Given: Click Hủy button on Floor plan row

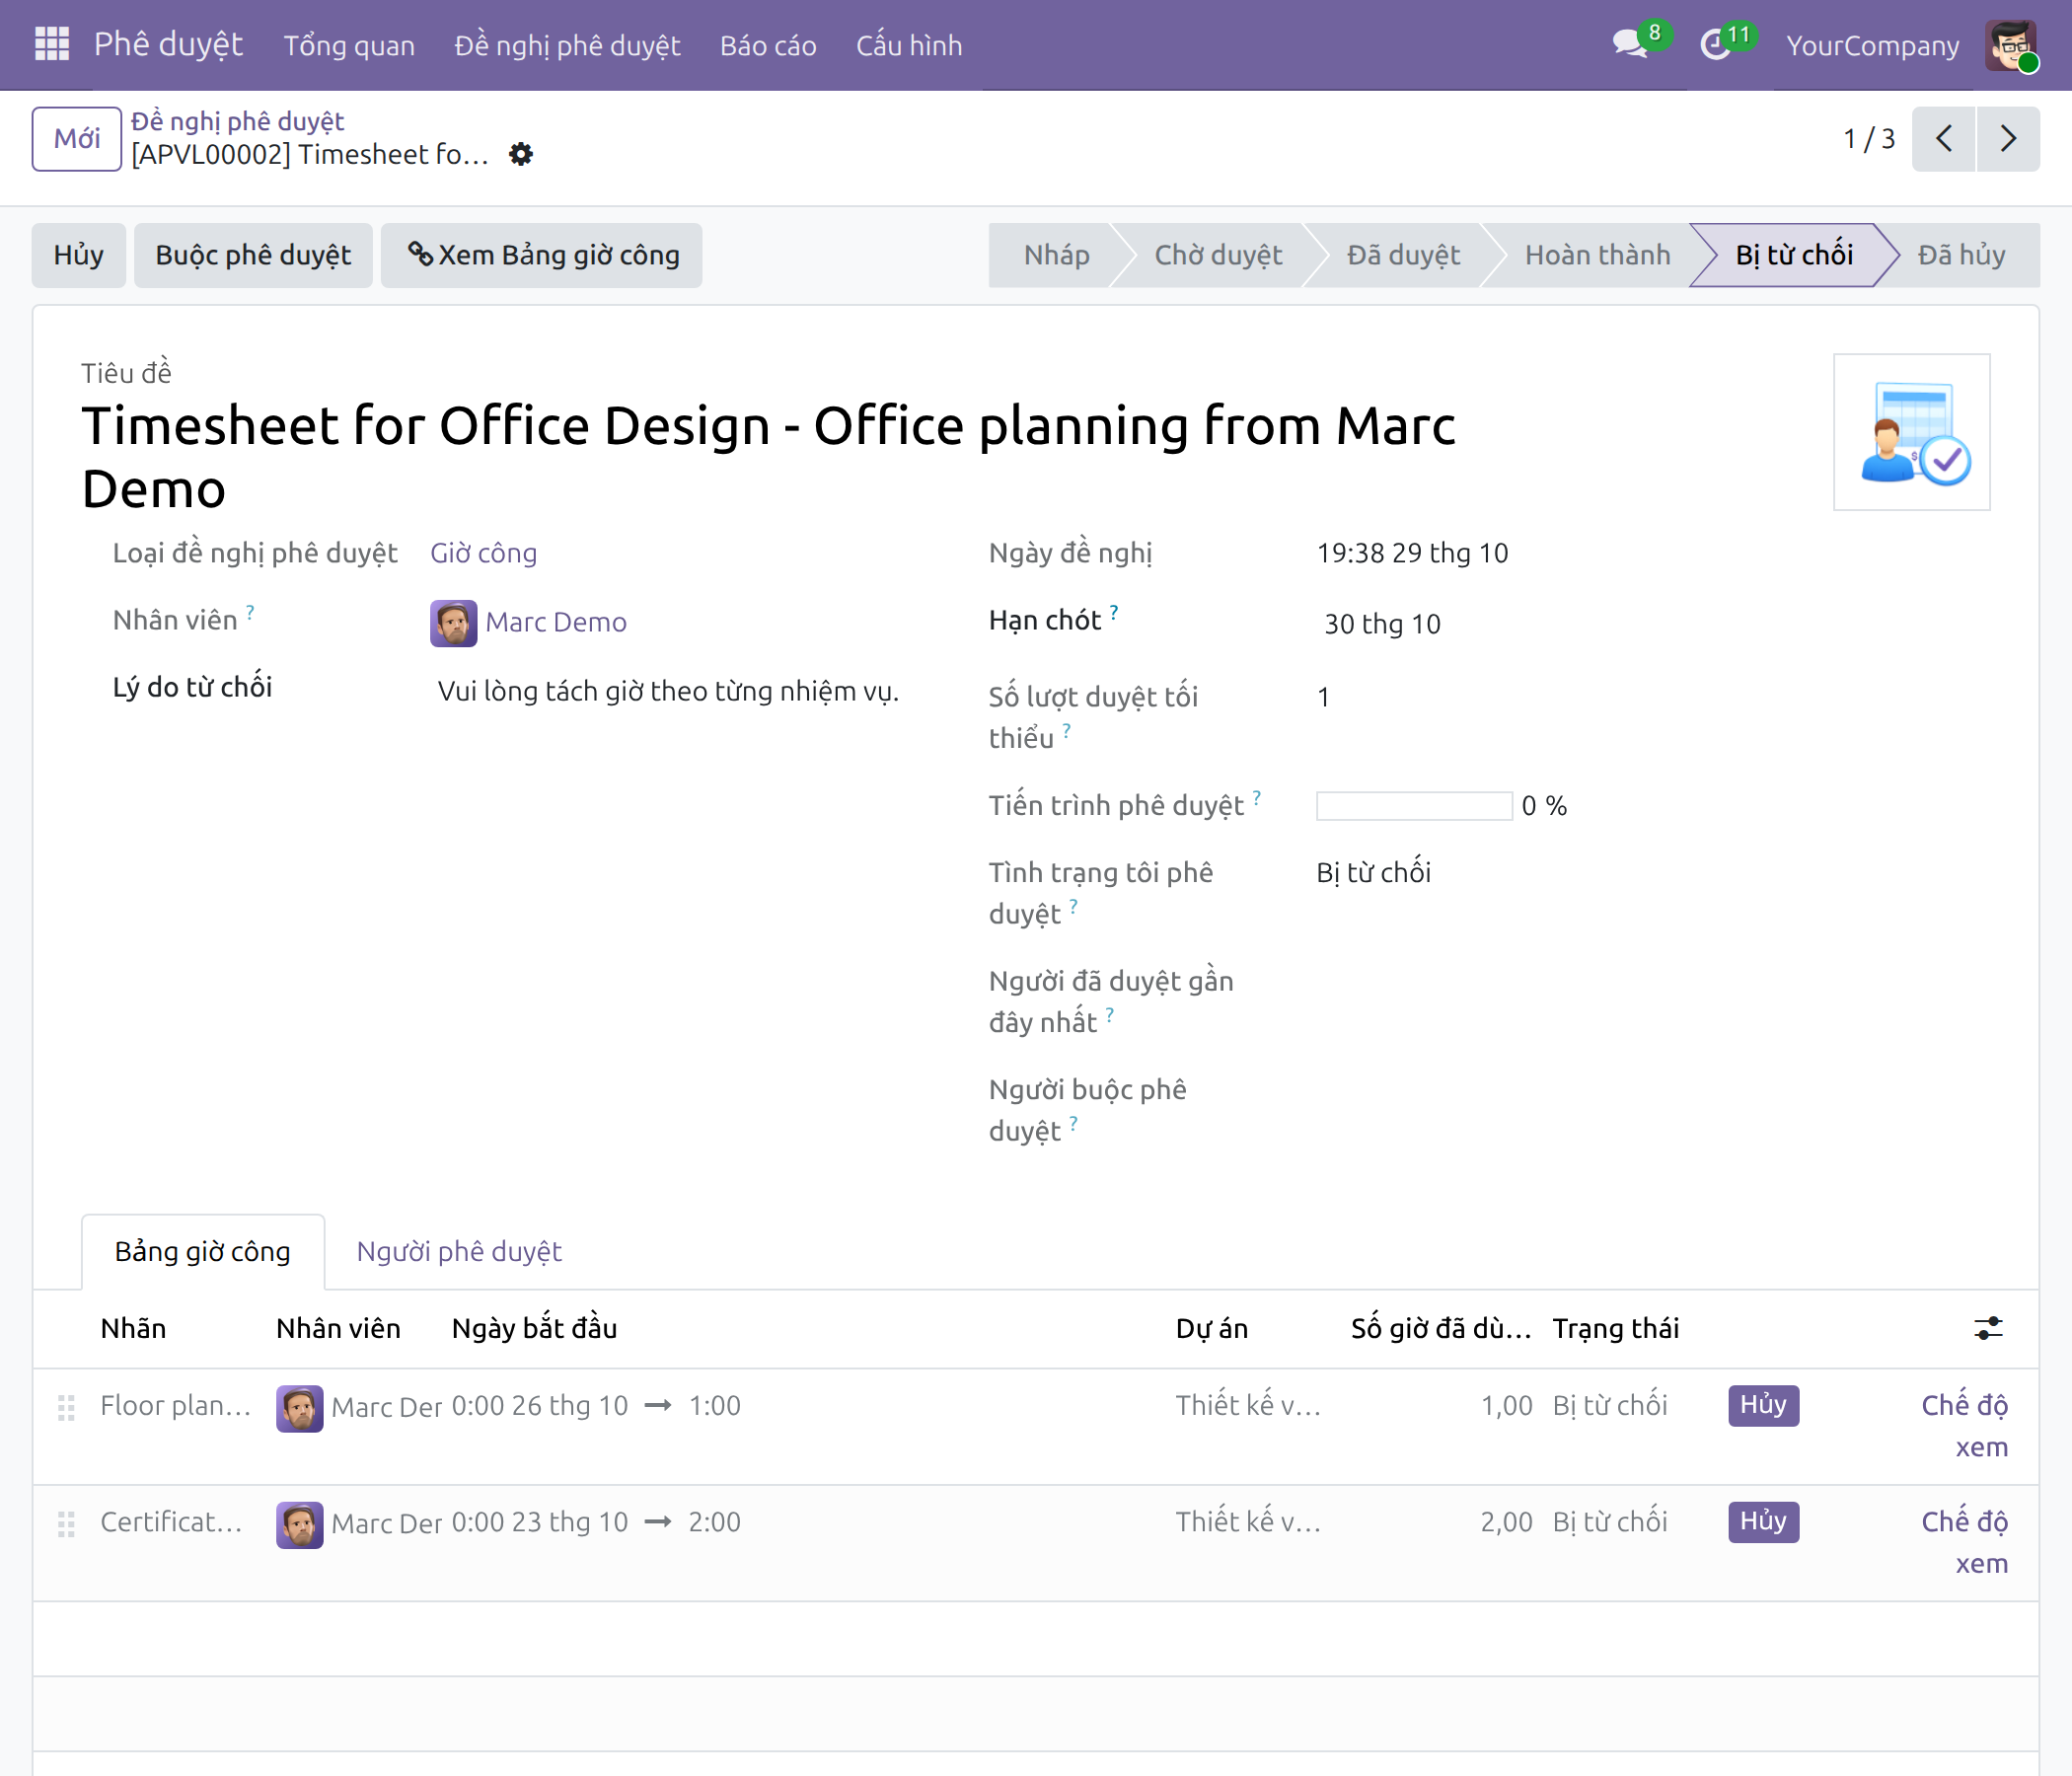Looking at the screenshot, I should coord(1763,1404).
